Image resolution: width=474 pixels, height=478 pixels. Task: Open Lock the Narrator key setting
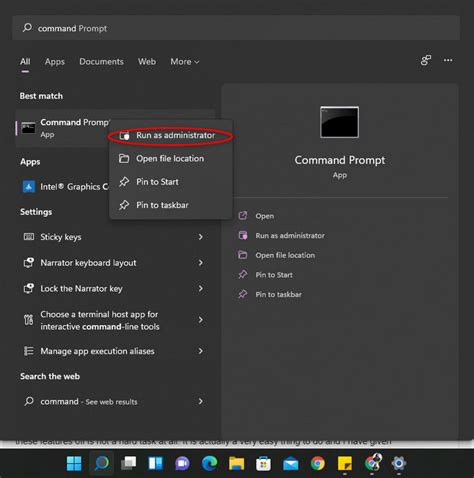tap(115, 289)
